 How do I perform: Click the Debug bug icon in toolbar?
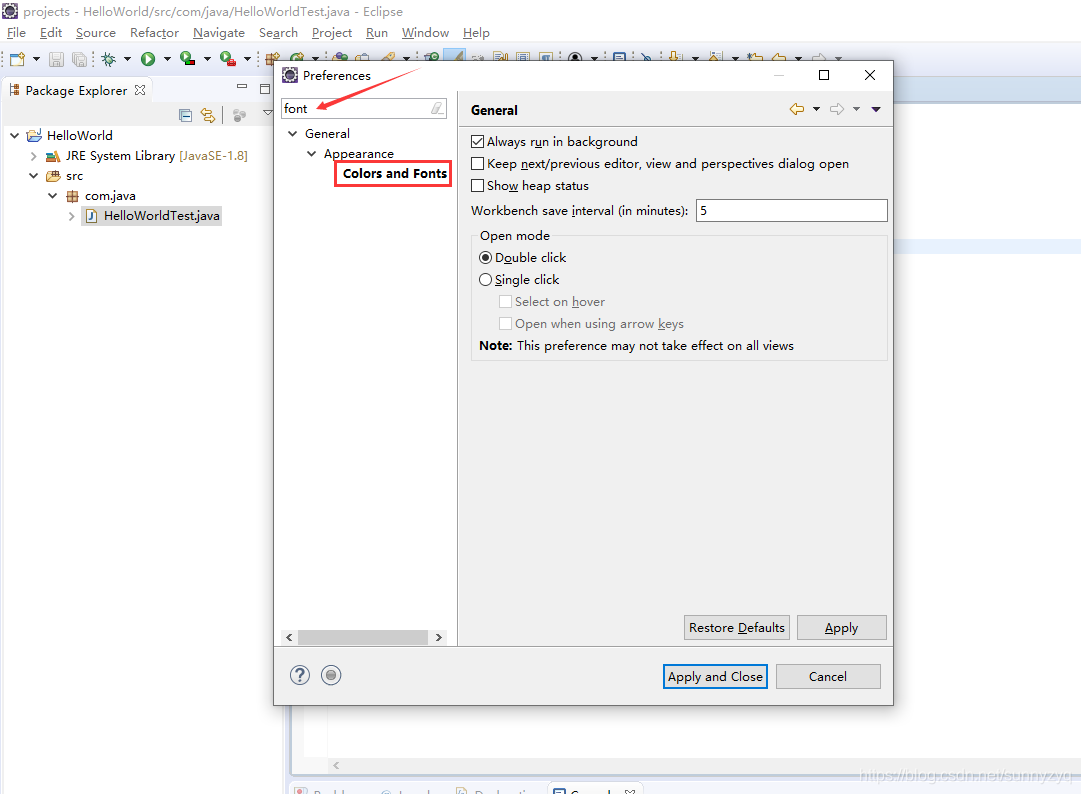109,59
